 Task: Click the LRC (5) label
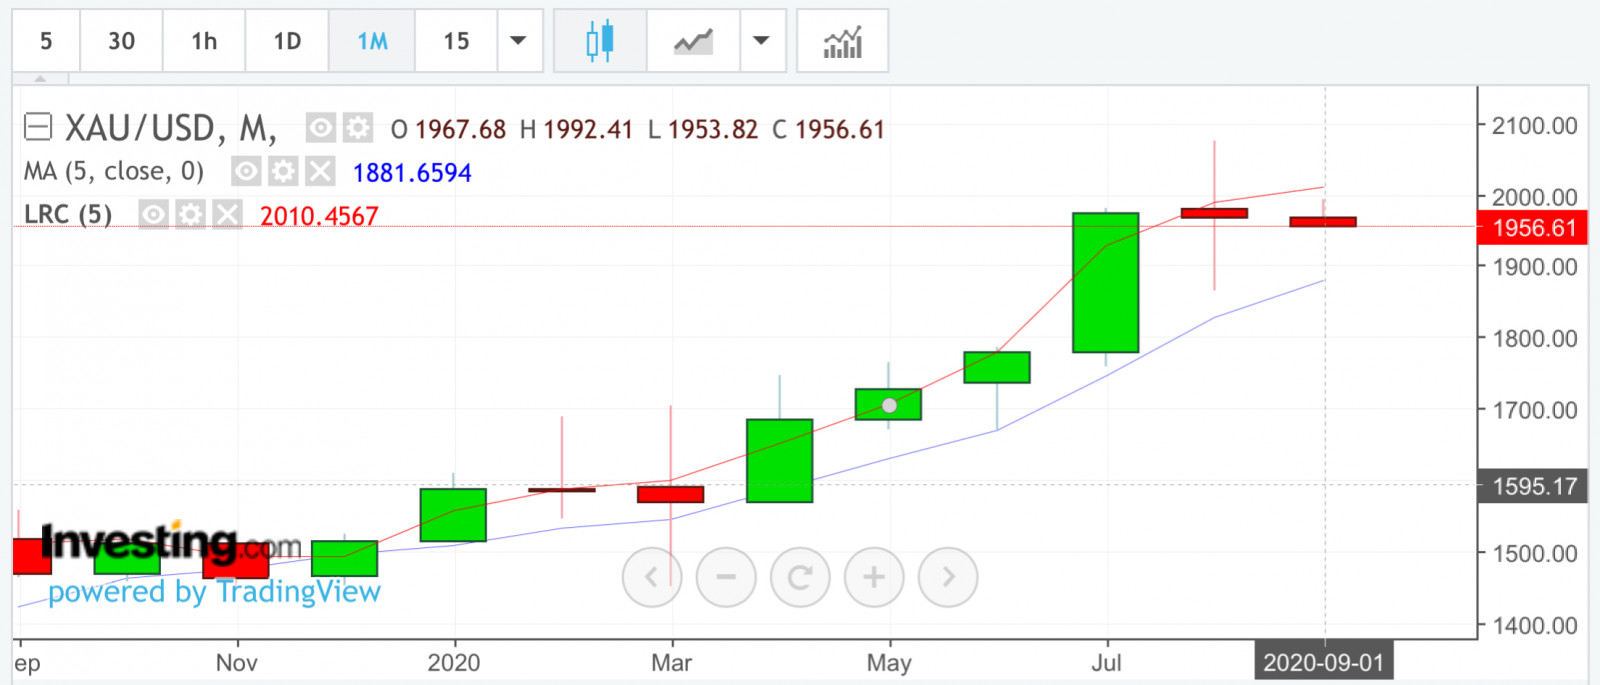click(x=68, y=215)
